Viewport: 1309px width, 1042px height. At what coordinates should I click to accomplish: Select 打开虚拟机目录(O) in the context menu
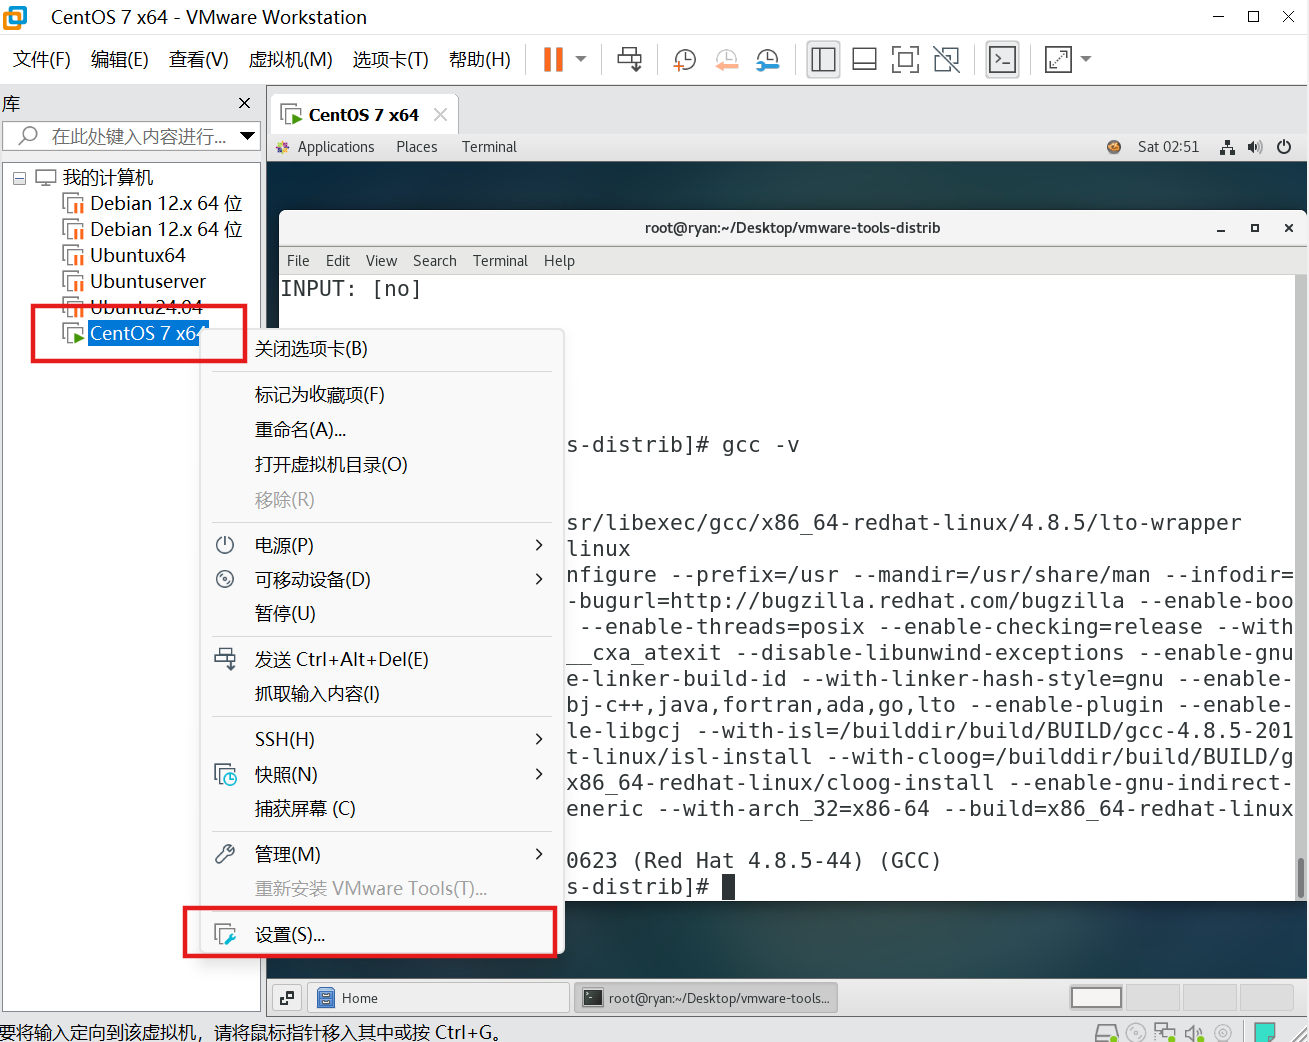tap(382, 465)
